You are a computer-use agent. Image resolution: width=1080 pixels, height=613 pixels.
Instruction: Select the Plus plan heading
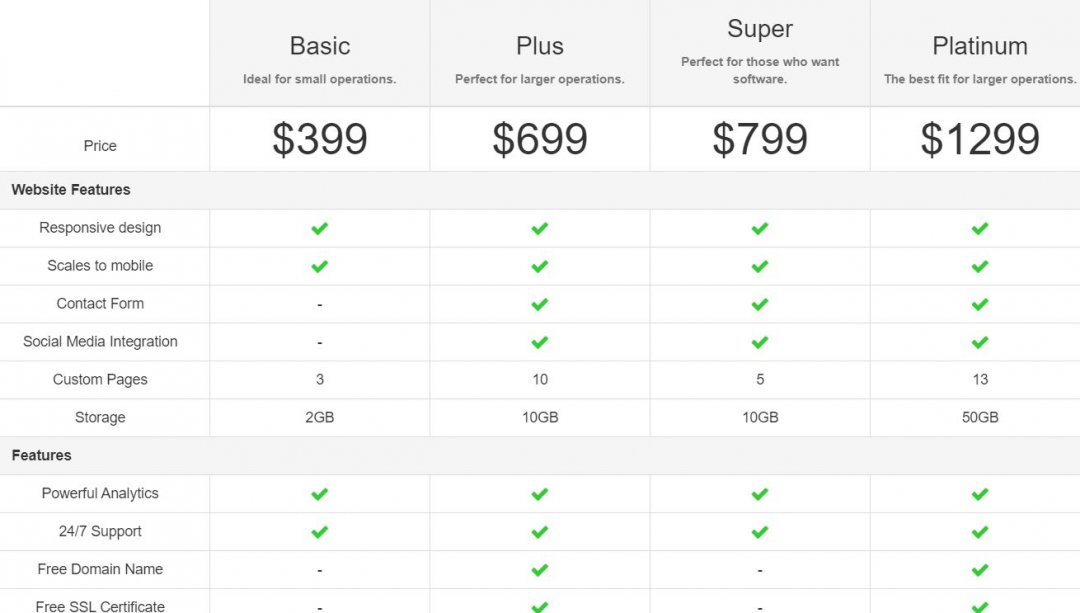(540, 46)
